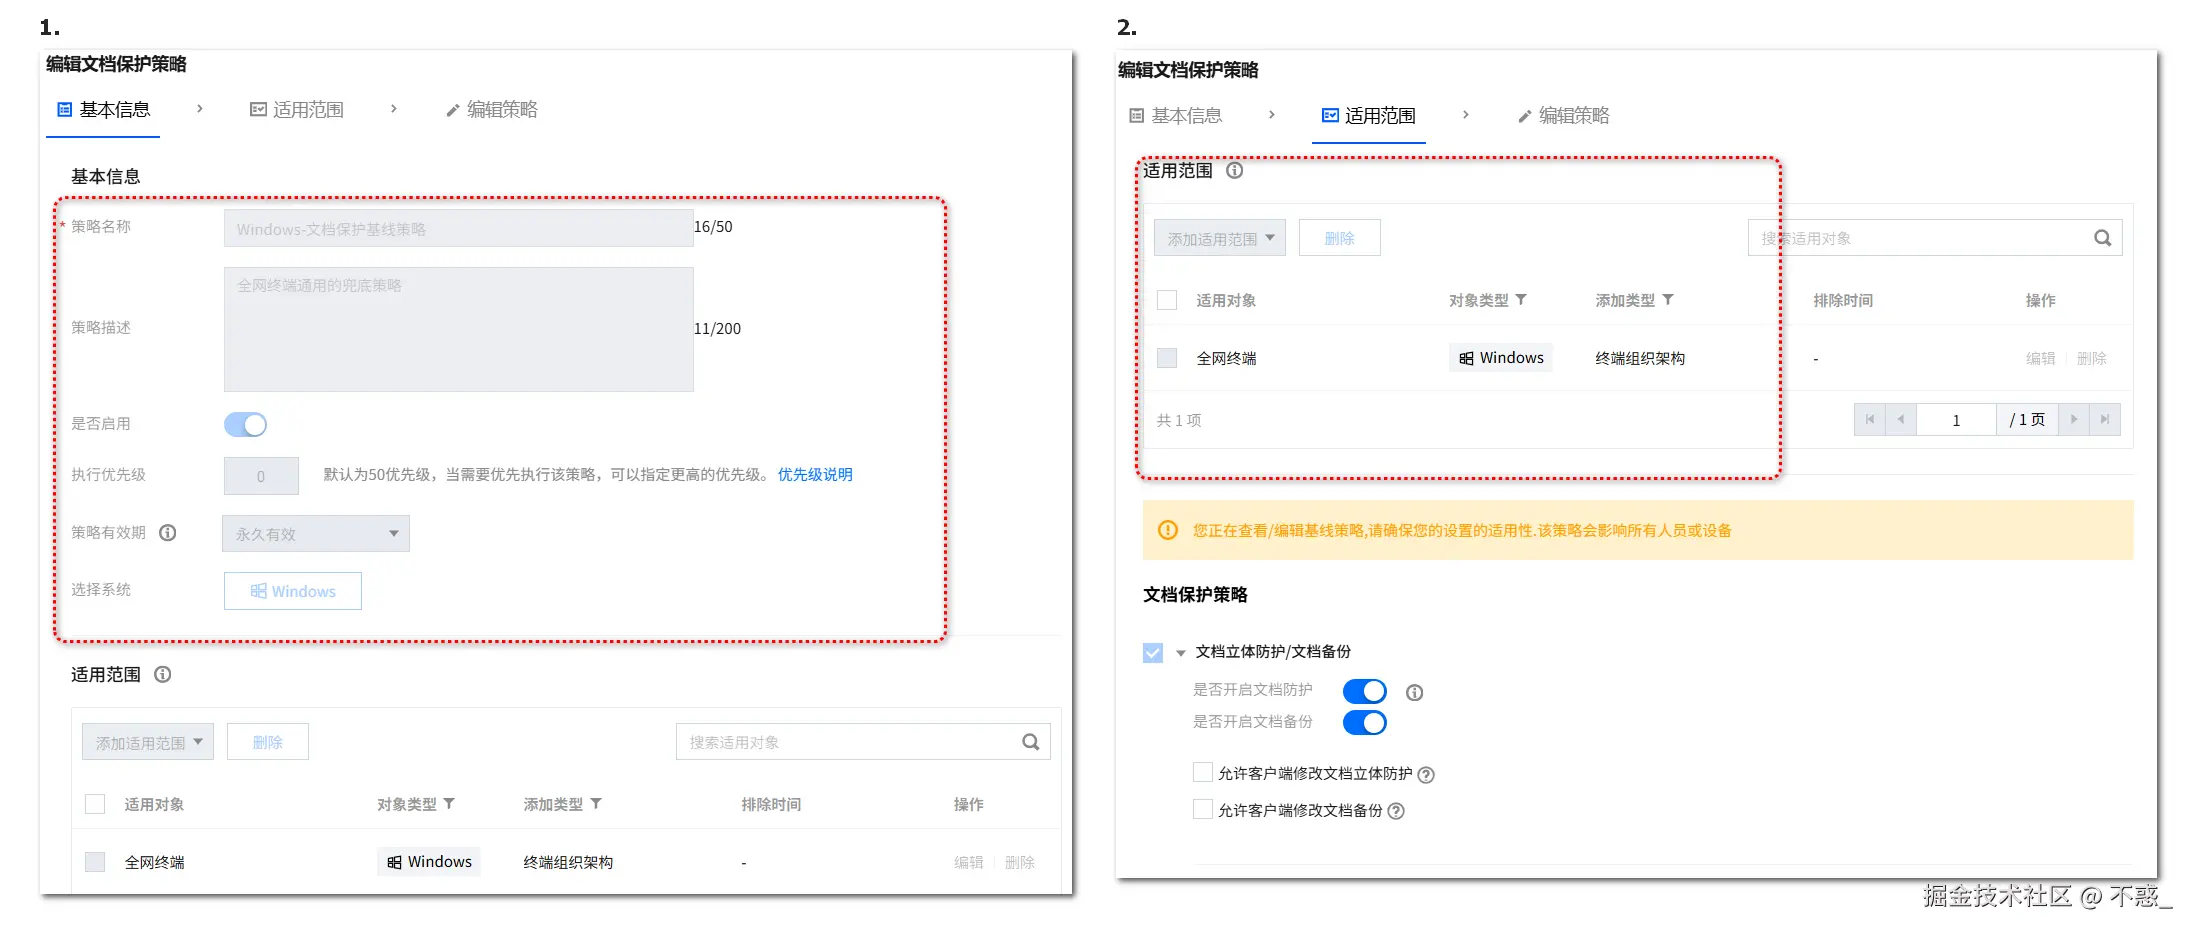
Task: Click the 执行优先级 number field
Action: click(x=261, y=476)
